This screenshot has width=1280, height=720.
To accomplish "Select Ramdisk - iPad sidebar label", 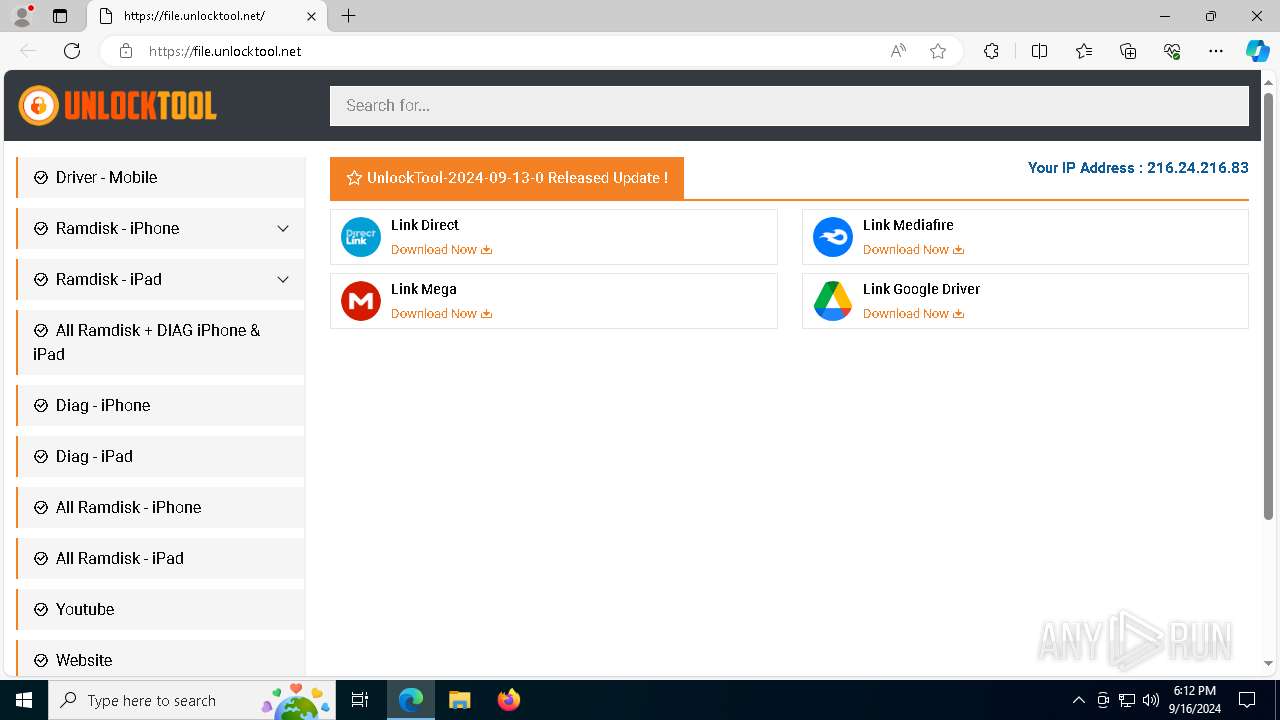I will [x=108, y=279].
